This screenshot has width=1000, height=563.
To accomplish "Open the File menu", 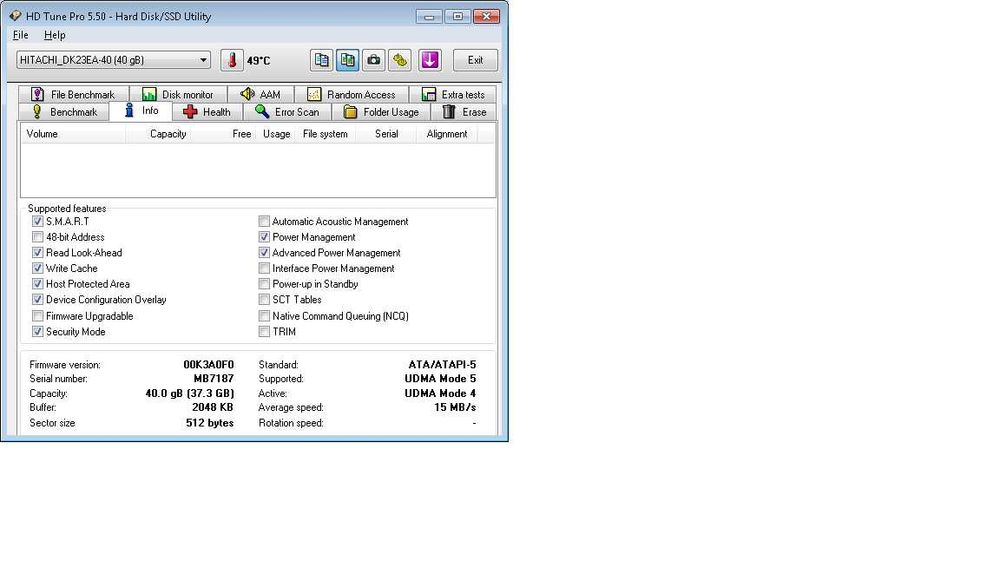I will (x=20, y=35).
